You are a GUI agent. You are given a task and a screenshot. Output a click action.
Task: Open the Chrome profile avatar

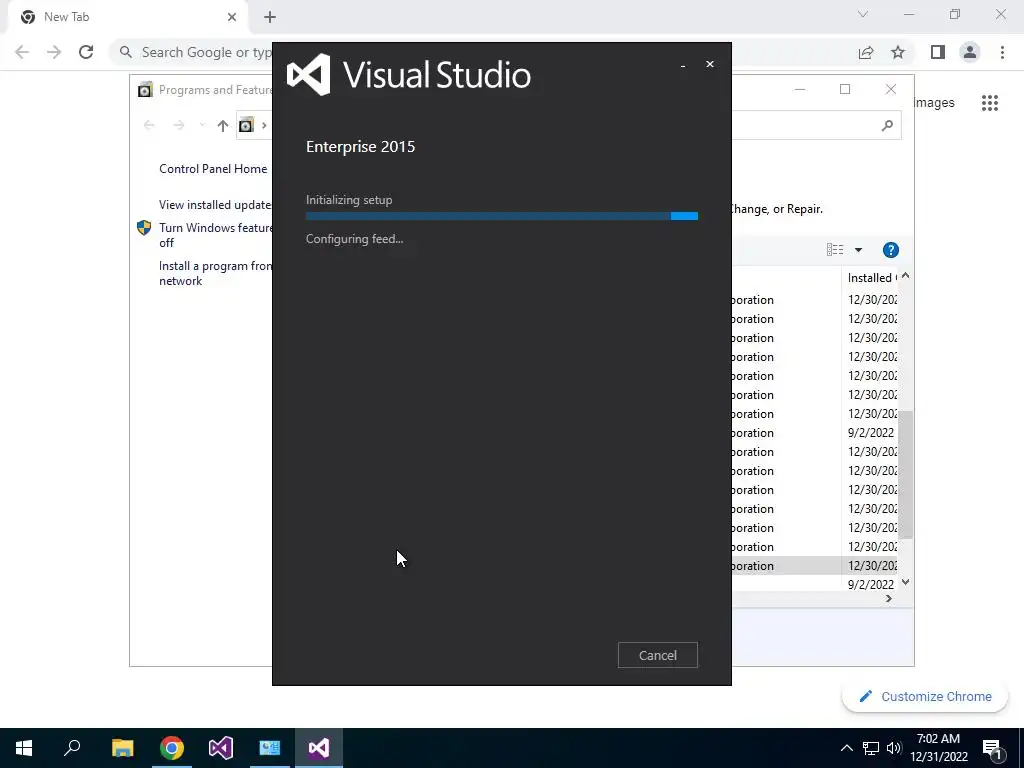point(970,52)
